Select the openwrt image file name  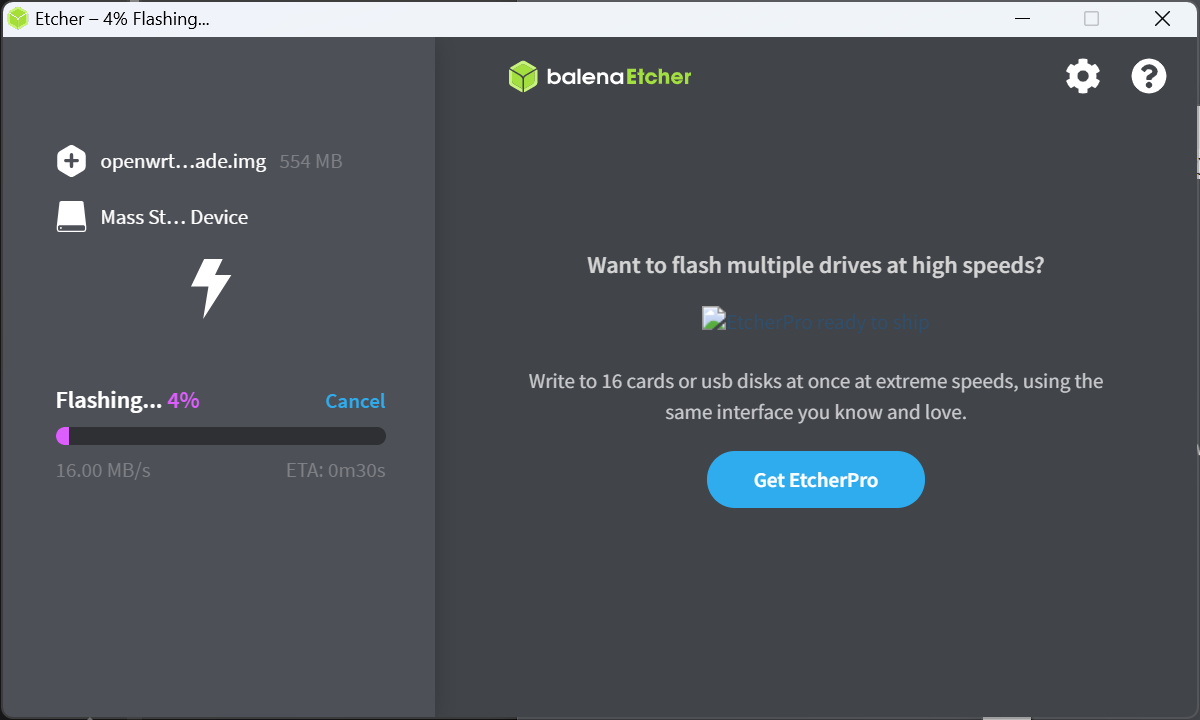tap(183, 161)
